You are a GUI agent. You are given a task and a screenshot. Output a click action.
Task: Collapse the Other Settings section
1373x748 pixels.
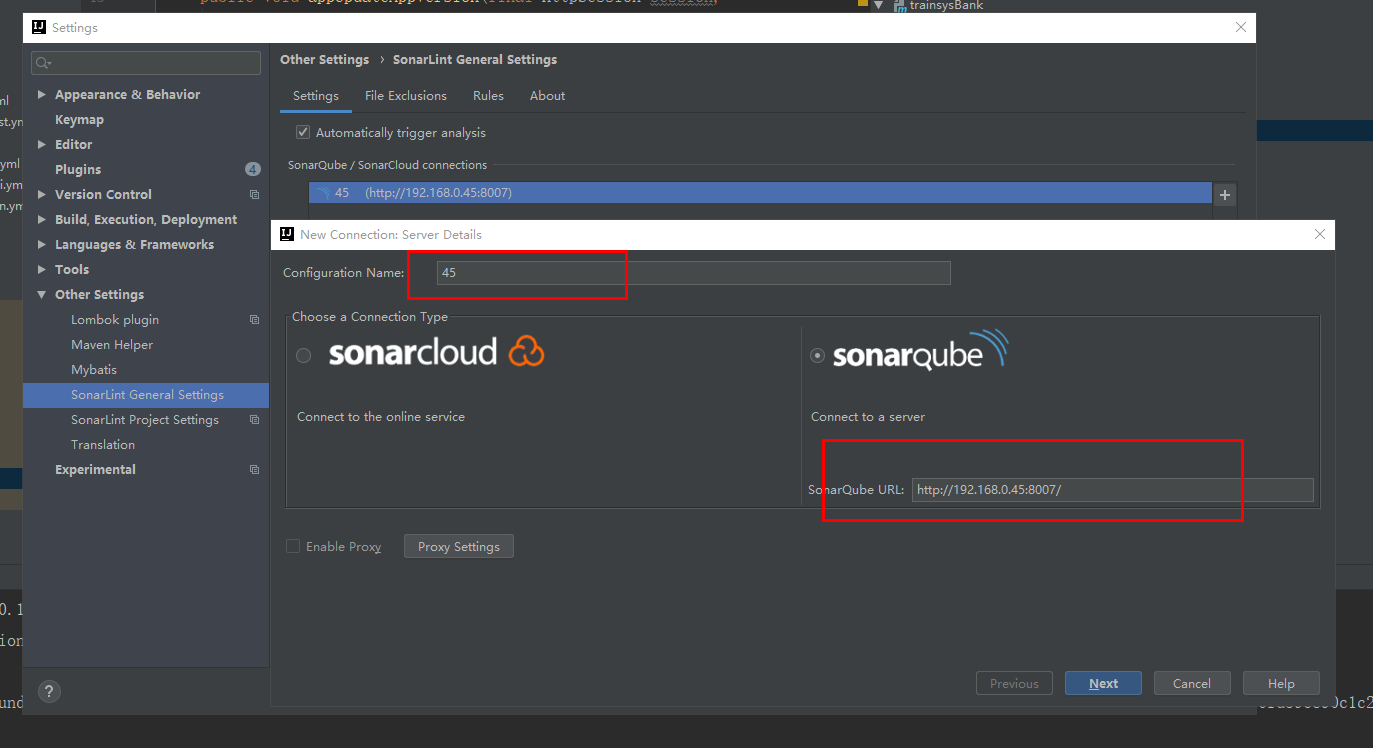[x=42, y=295]
